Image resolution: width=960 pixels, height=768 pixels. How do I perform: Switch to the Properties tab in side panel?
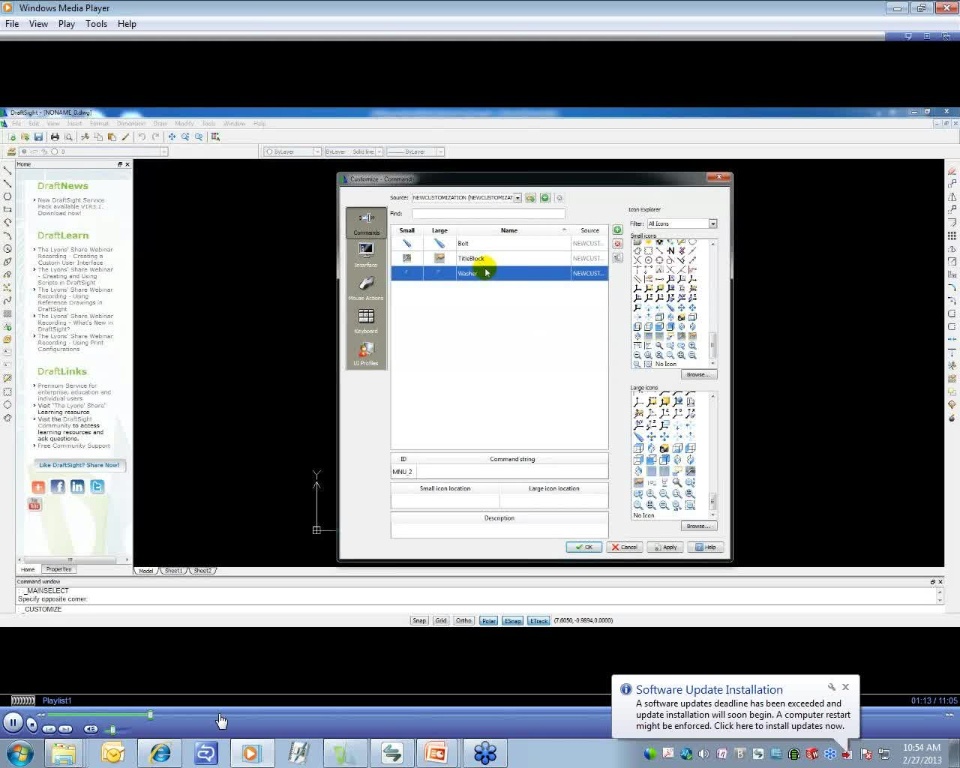point(58,569)
